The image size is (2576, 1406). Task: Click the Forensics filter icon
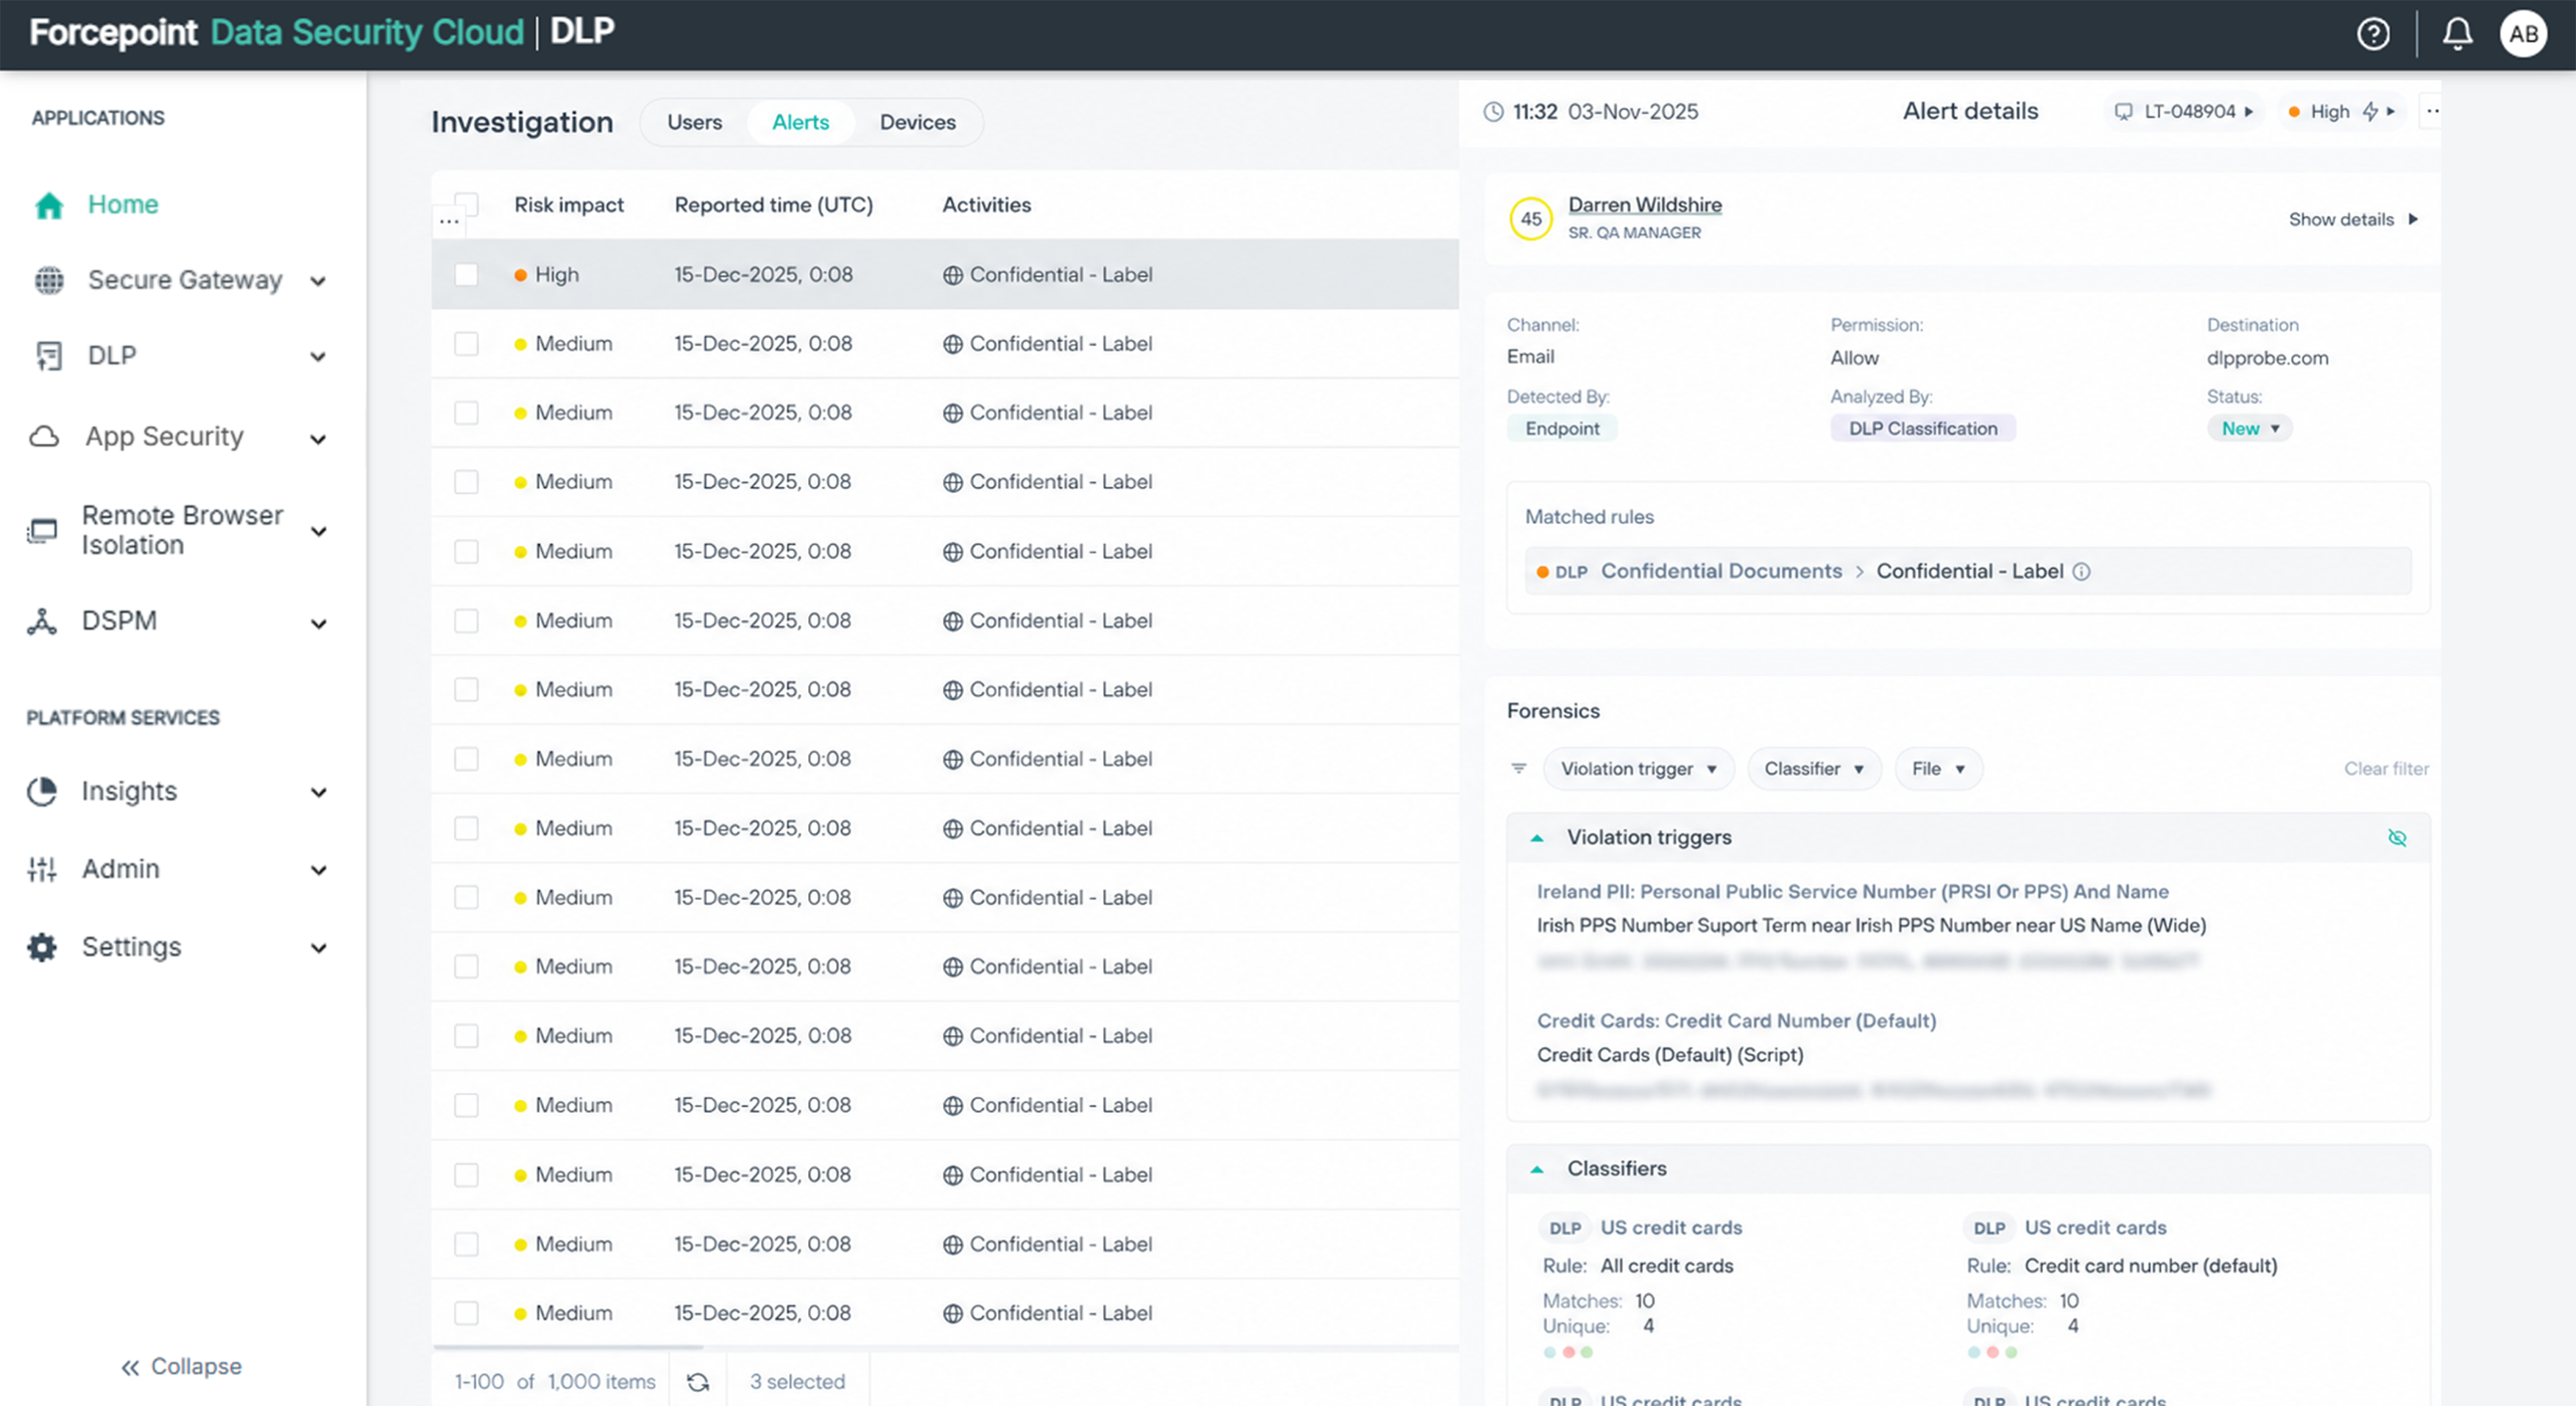click(x=1519, y=769)
